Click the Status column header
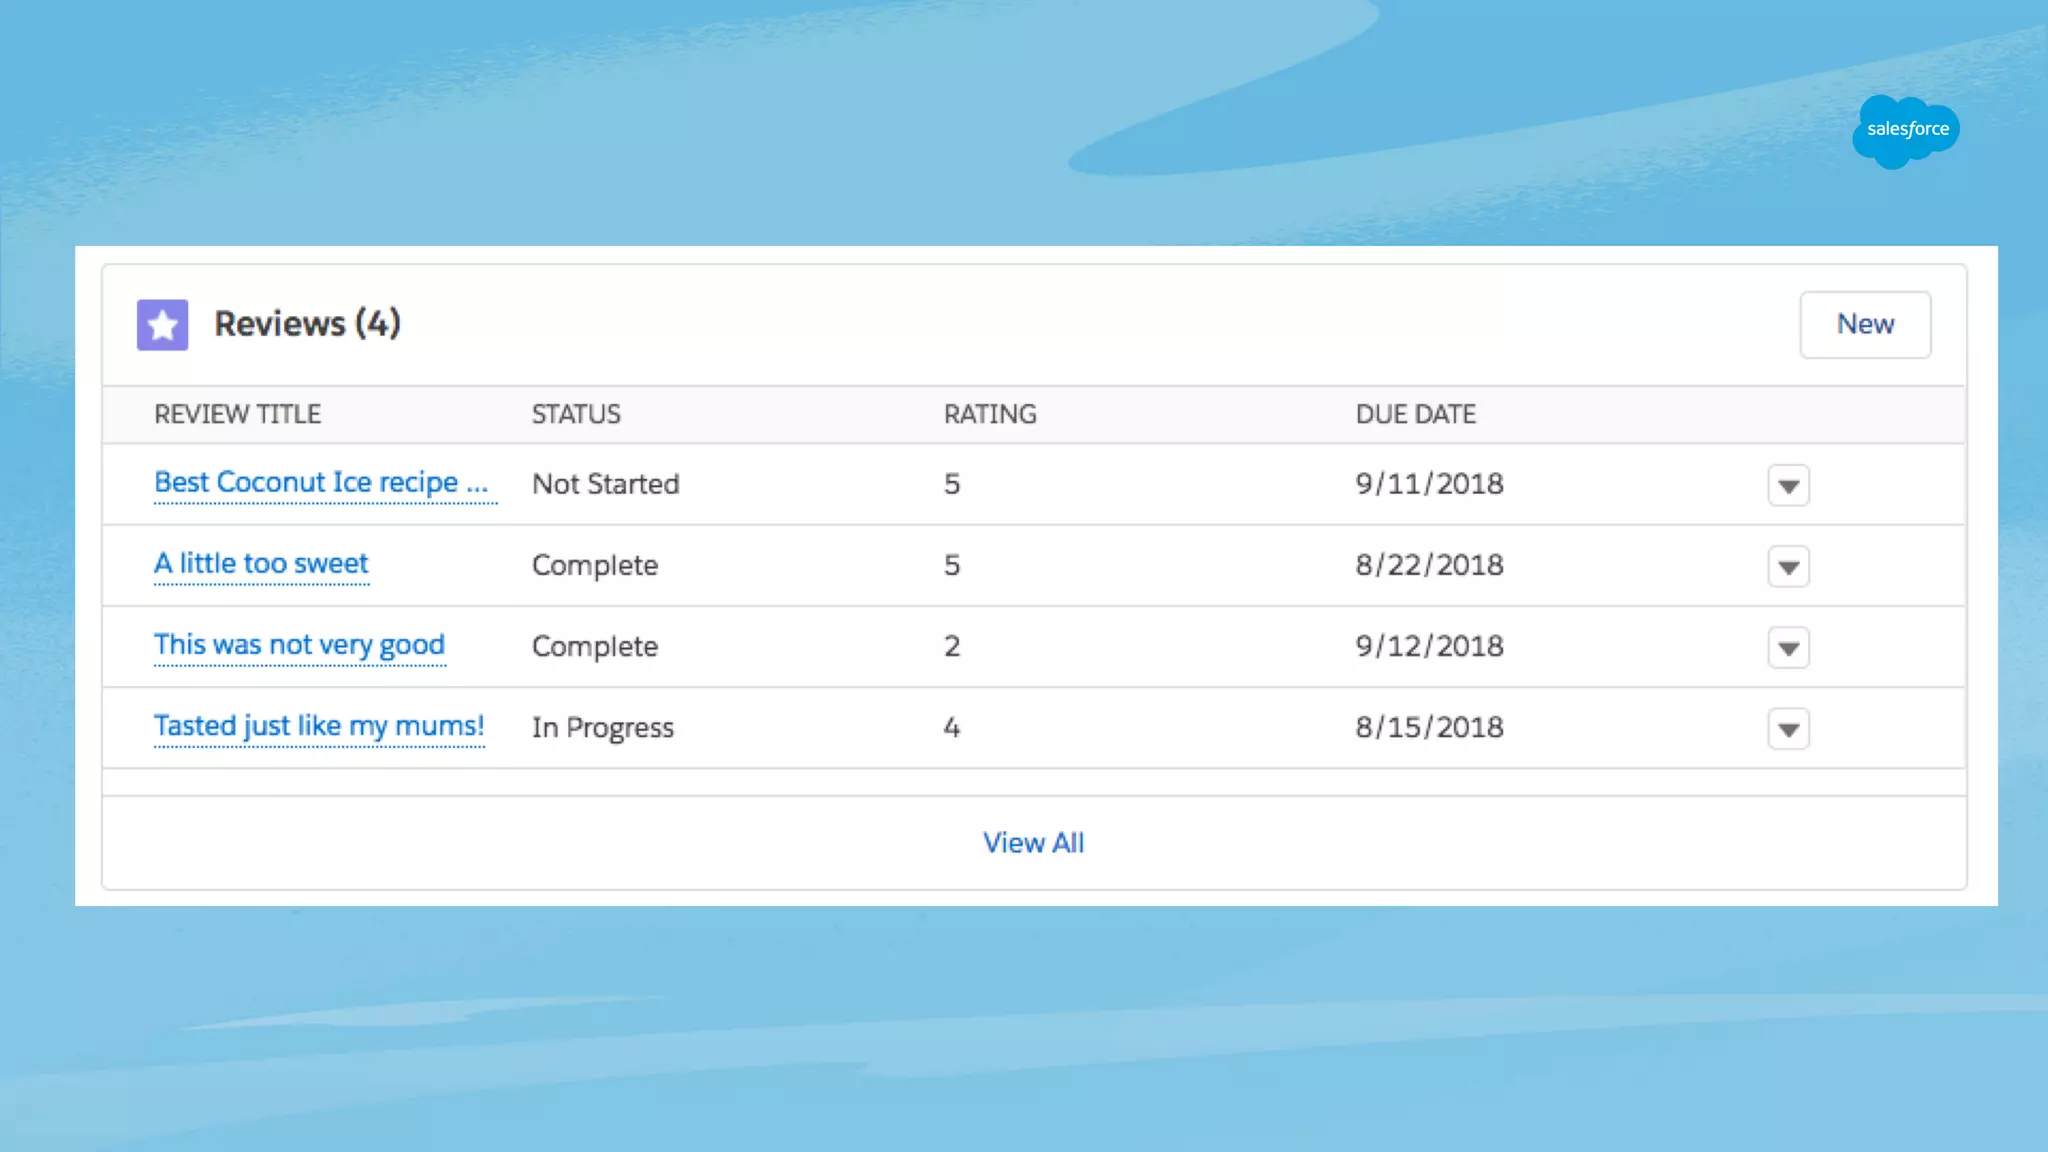 (x=576, y=415)
